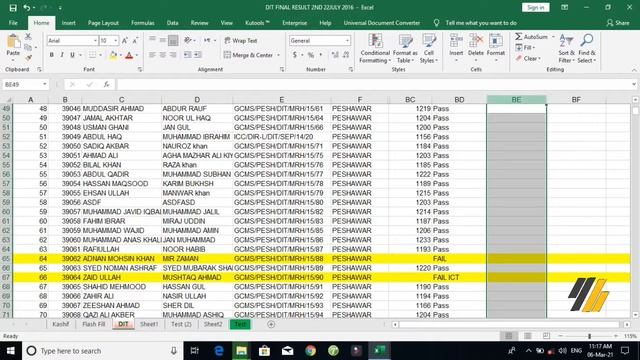
Task: Open Sort & Filter menu
Action: [x=567, y=48]
